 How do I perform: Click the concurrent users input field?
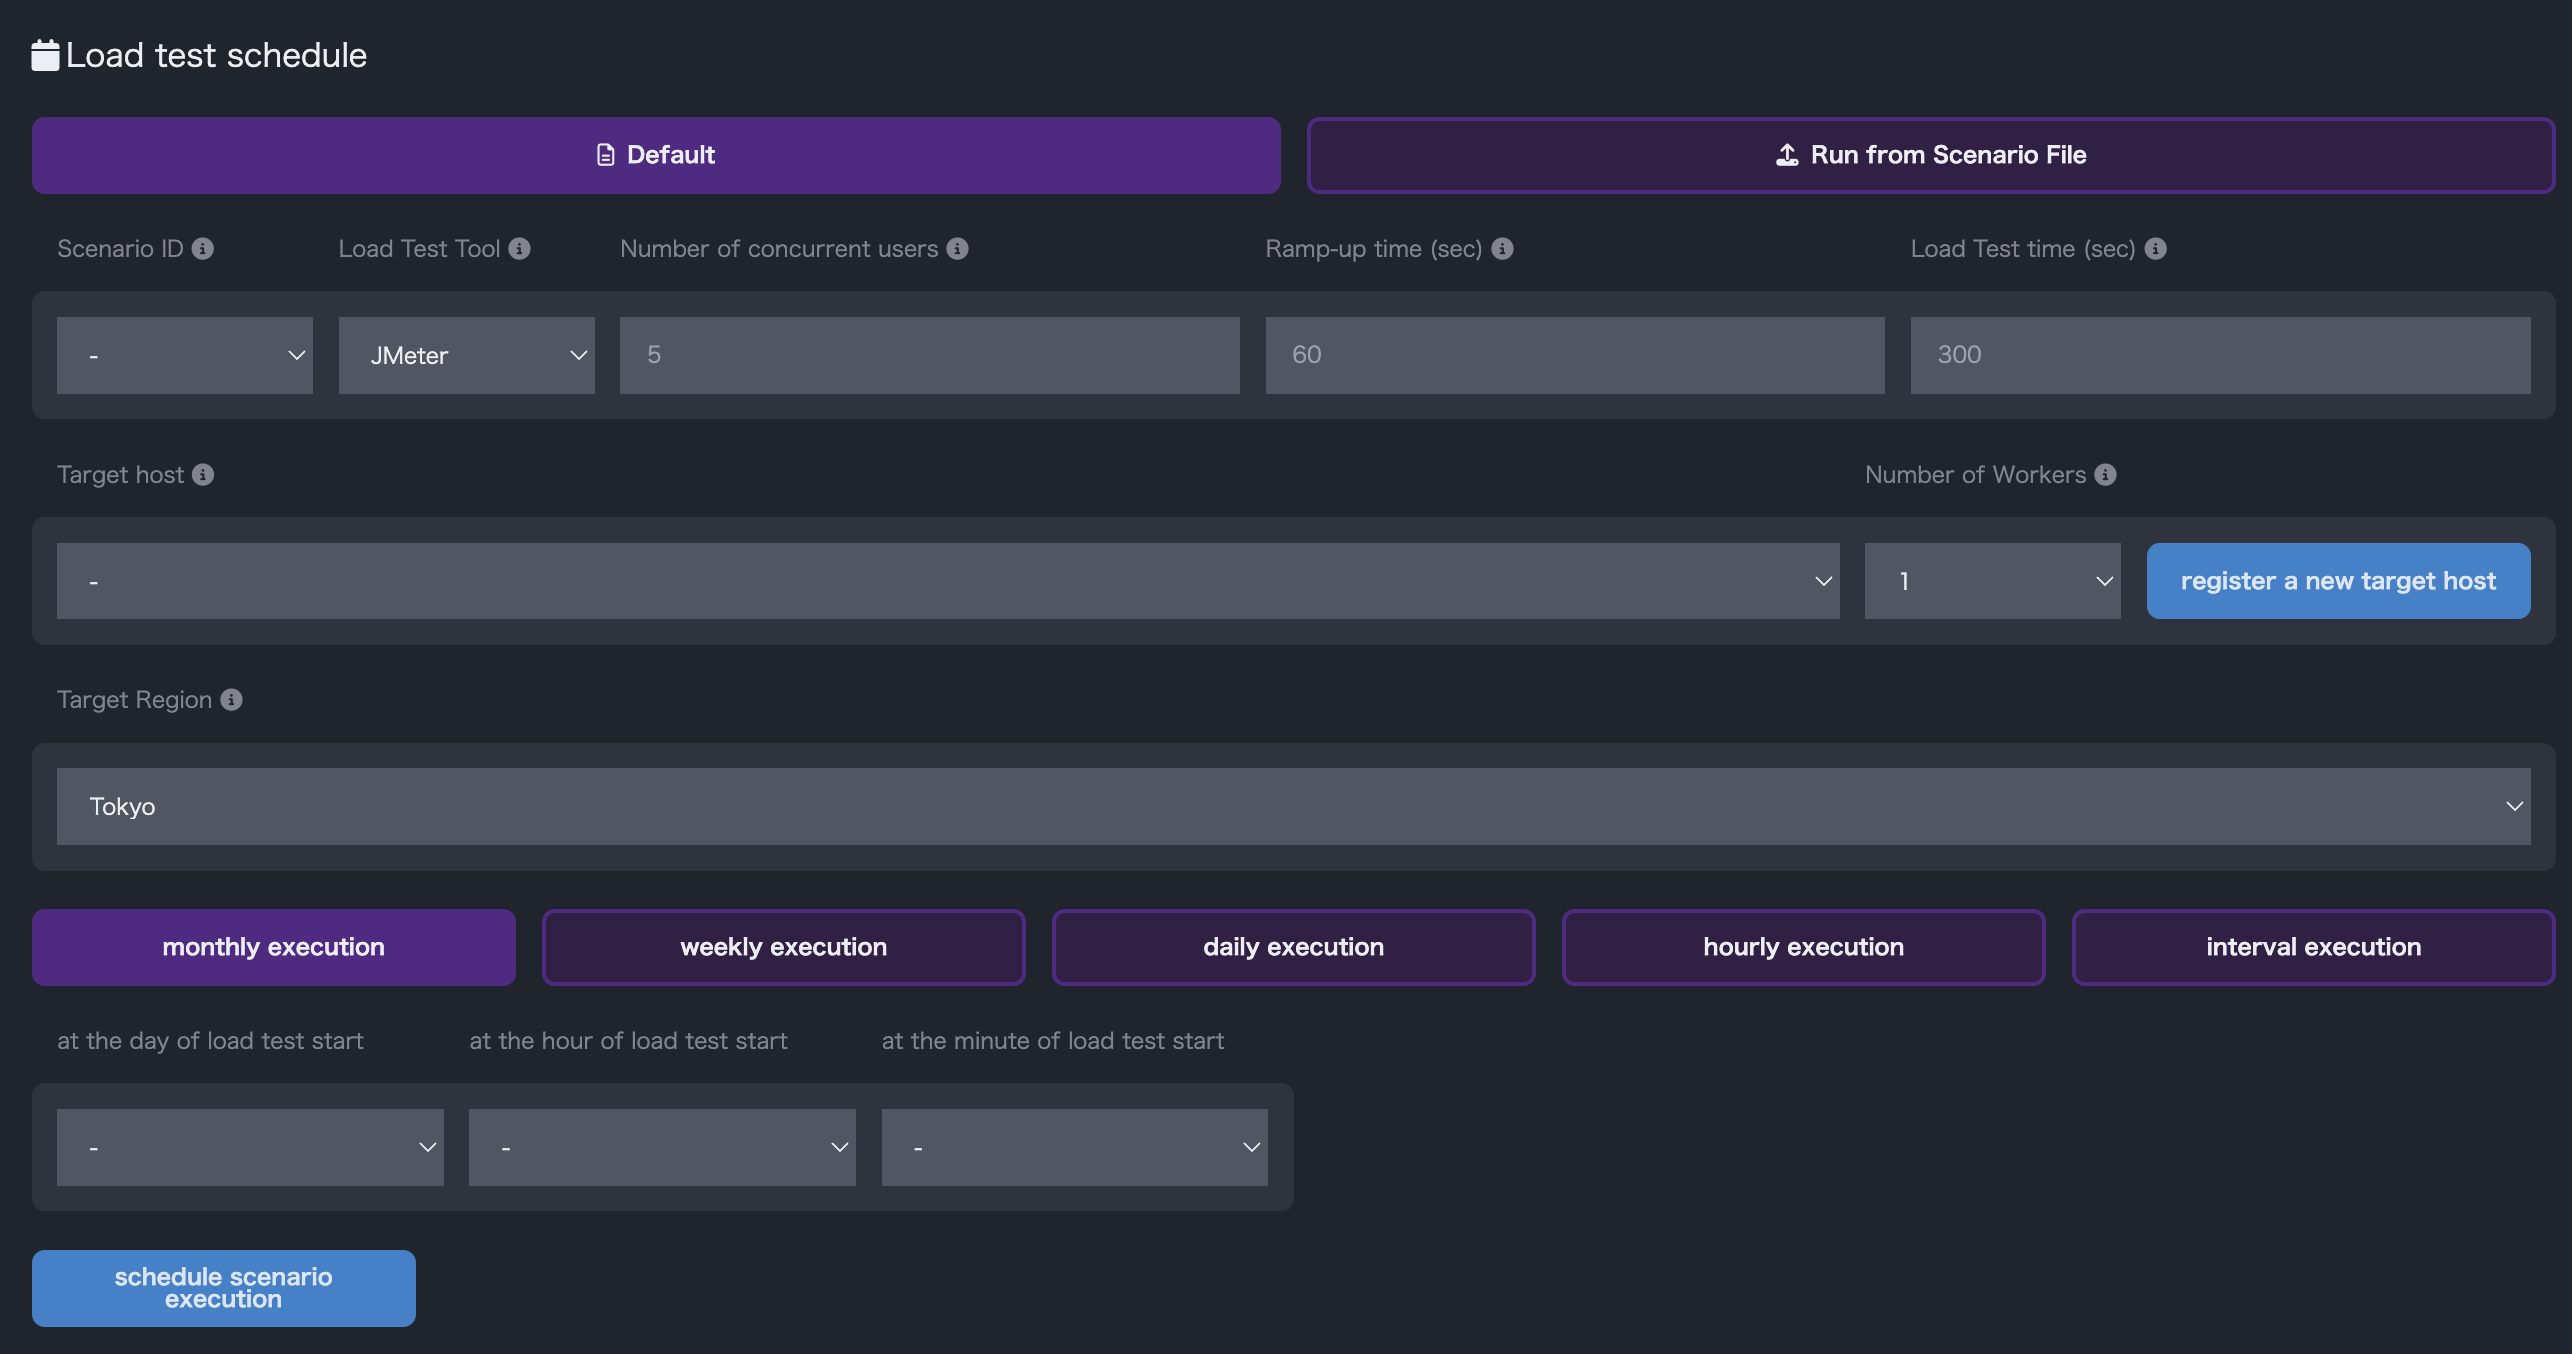929,356
